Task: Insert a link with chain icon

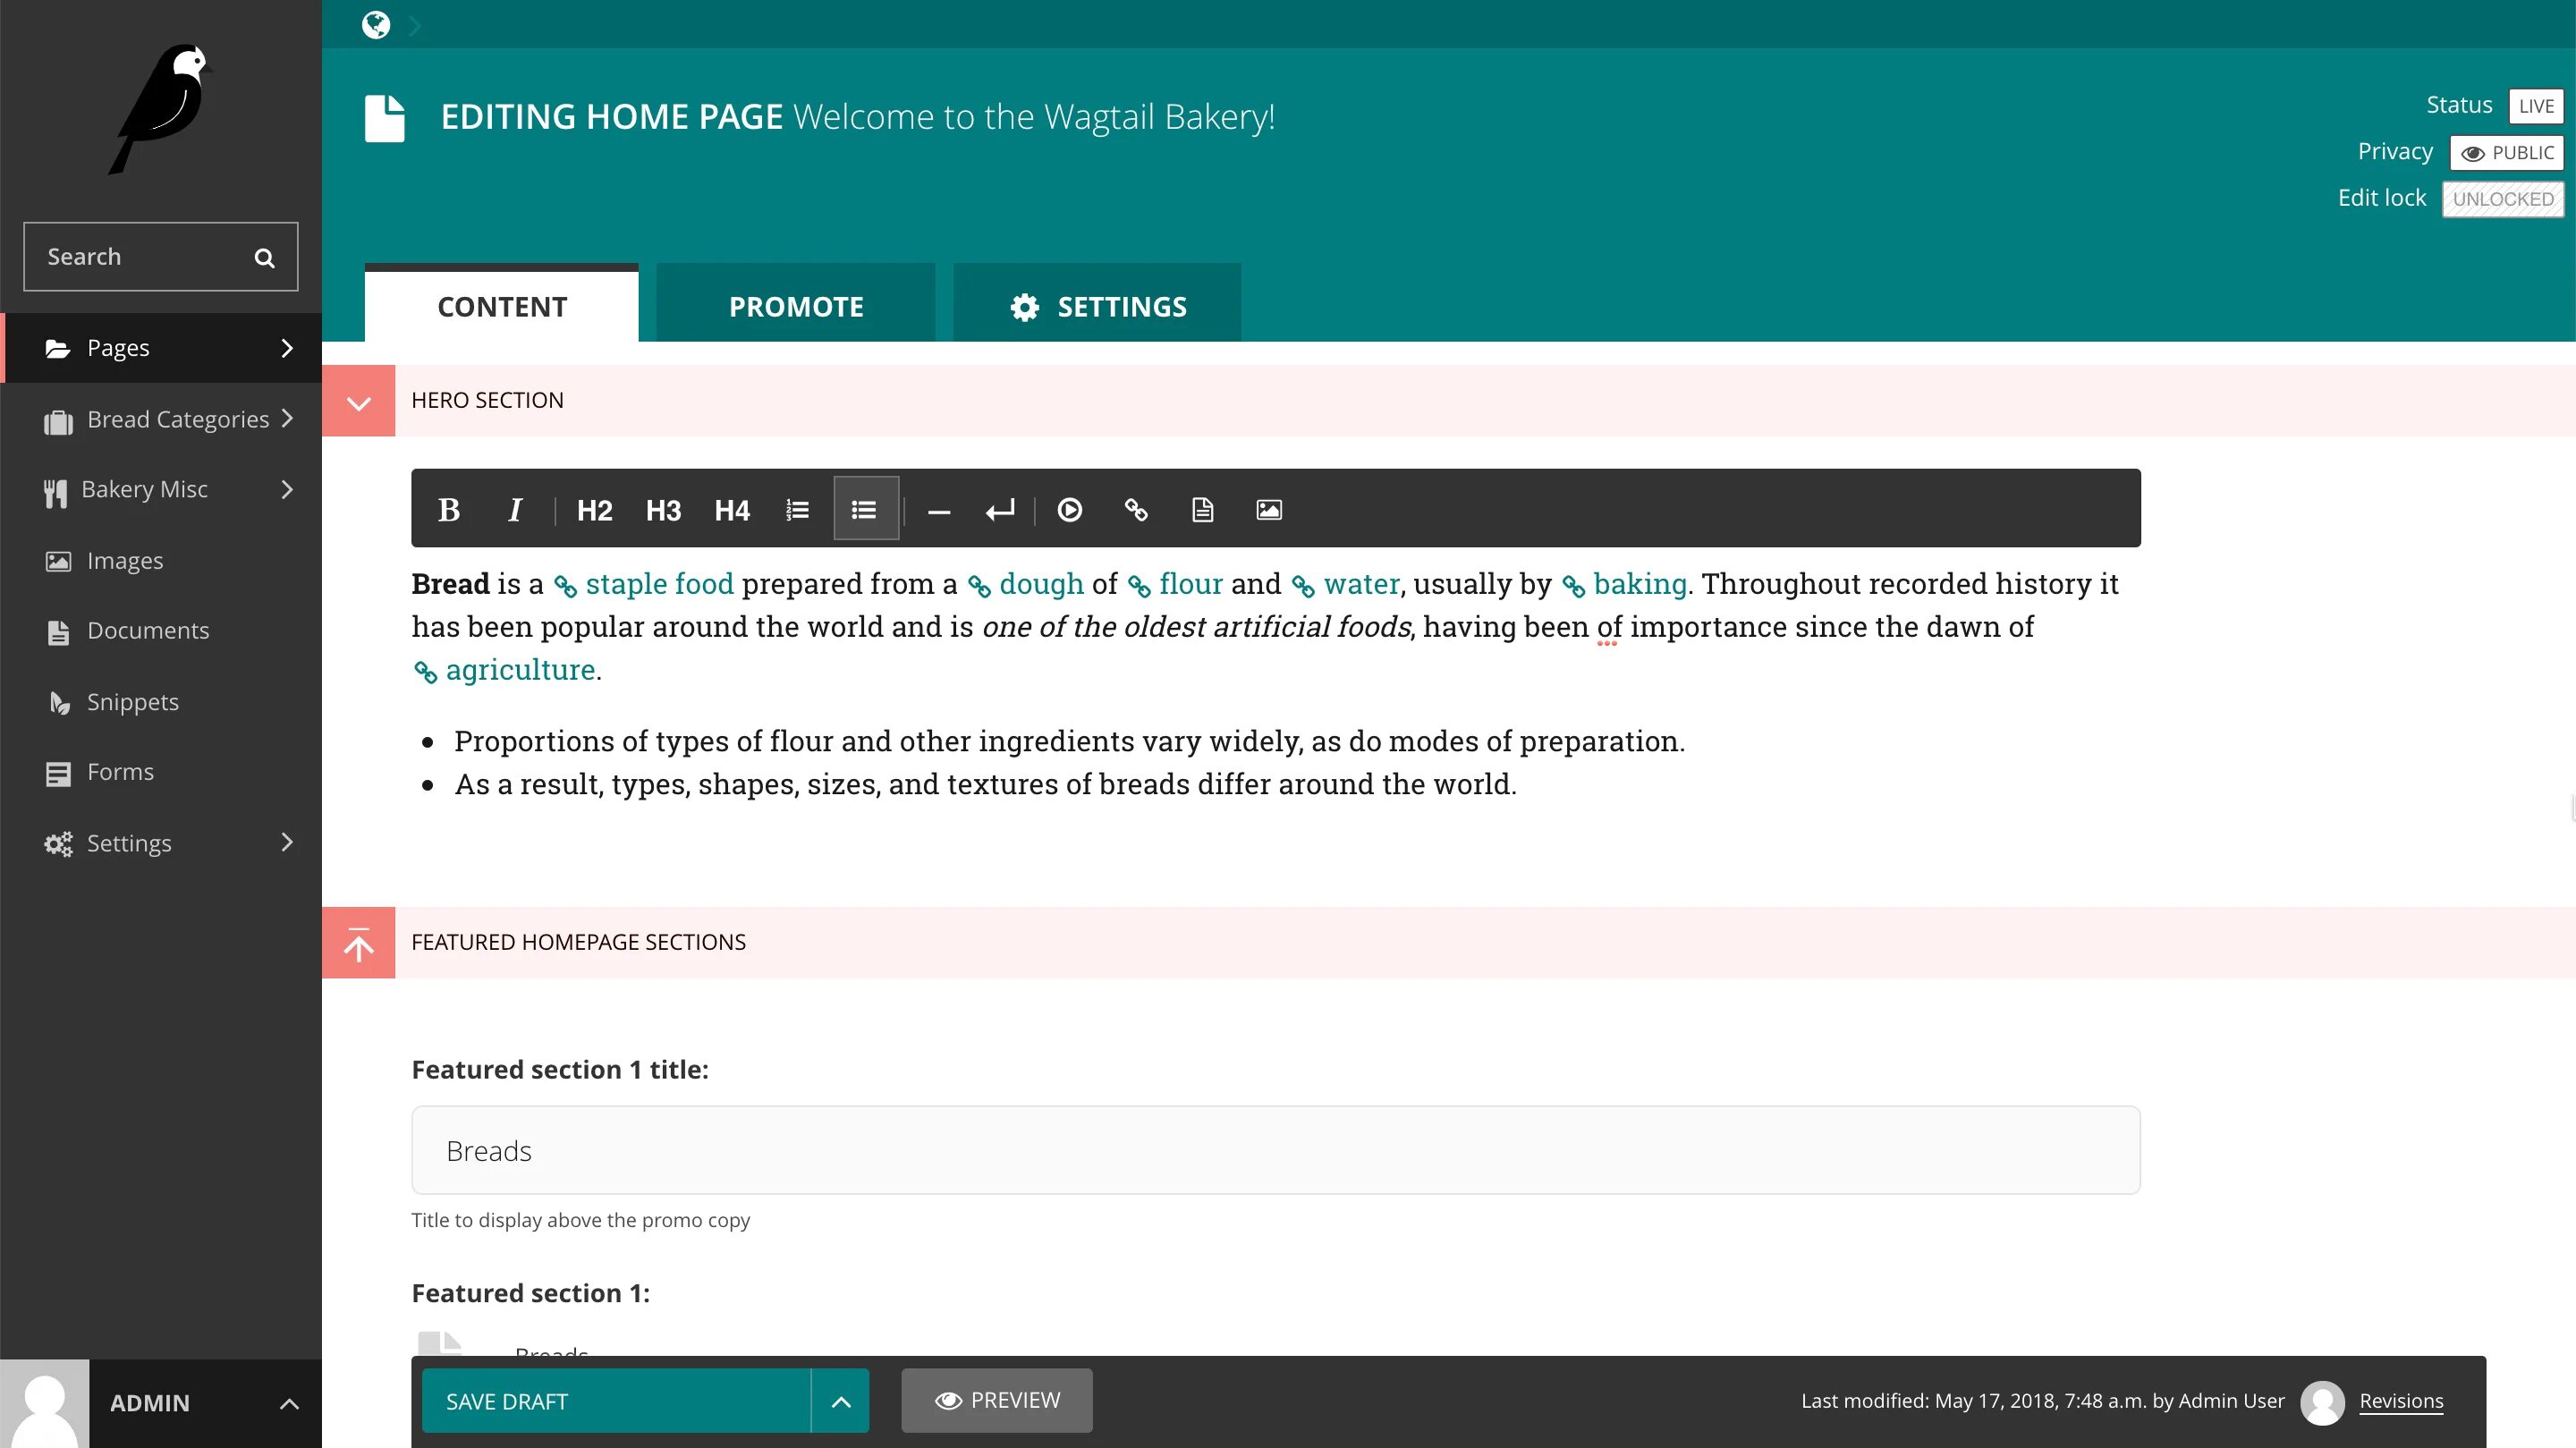Action: point(1136,510)
